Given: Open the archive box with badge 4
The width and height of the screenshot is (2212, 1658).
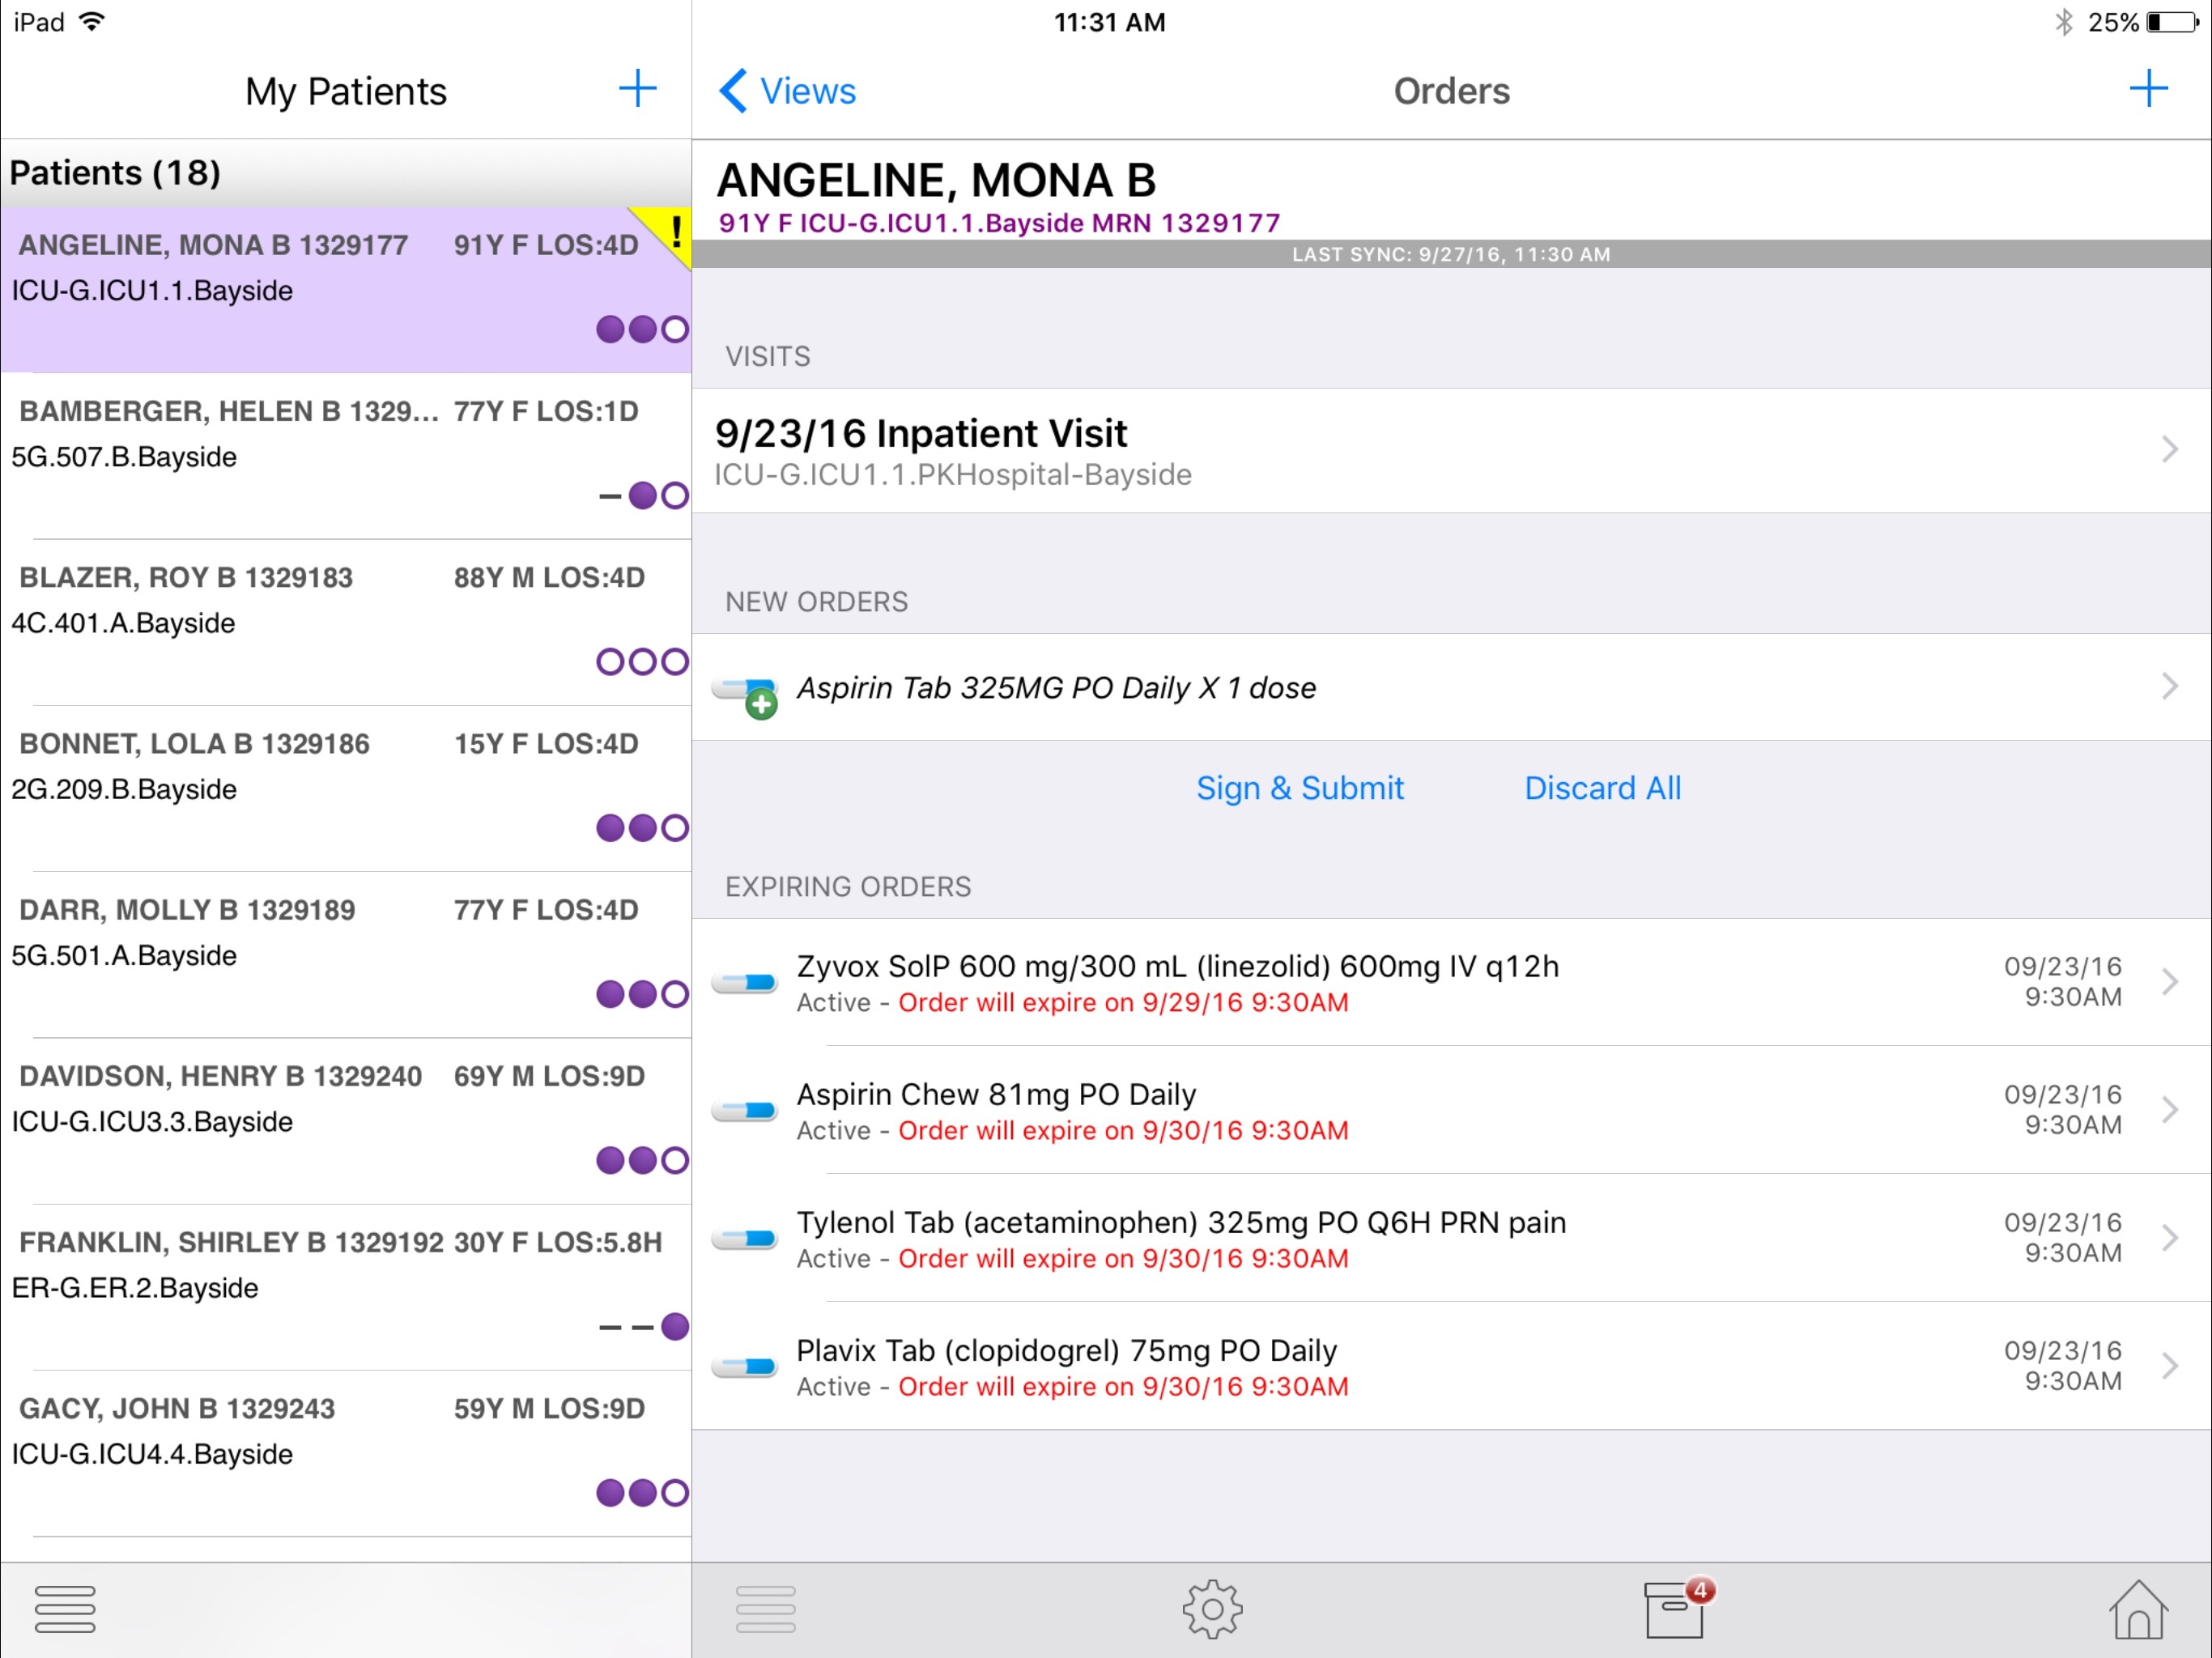Looking at the screenshot, I should click(1679, 1608).
